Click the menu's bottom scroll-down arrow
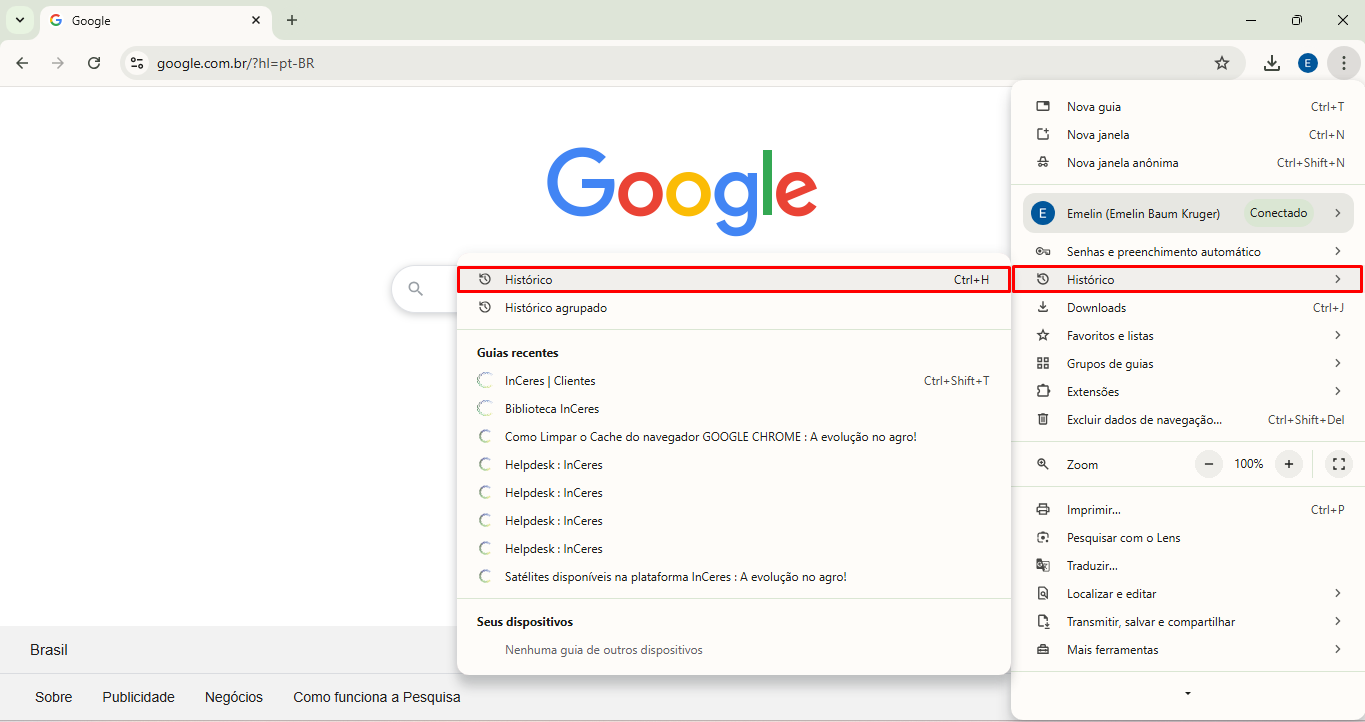Viewport: 1365px width, 722px height. coord(1188,693)
